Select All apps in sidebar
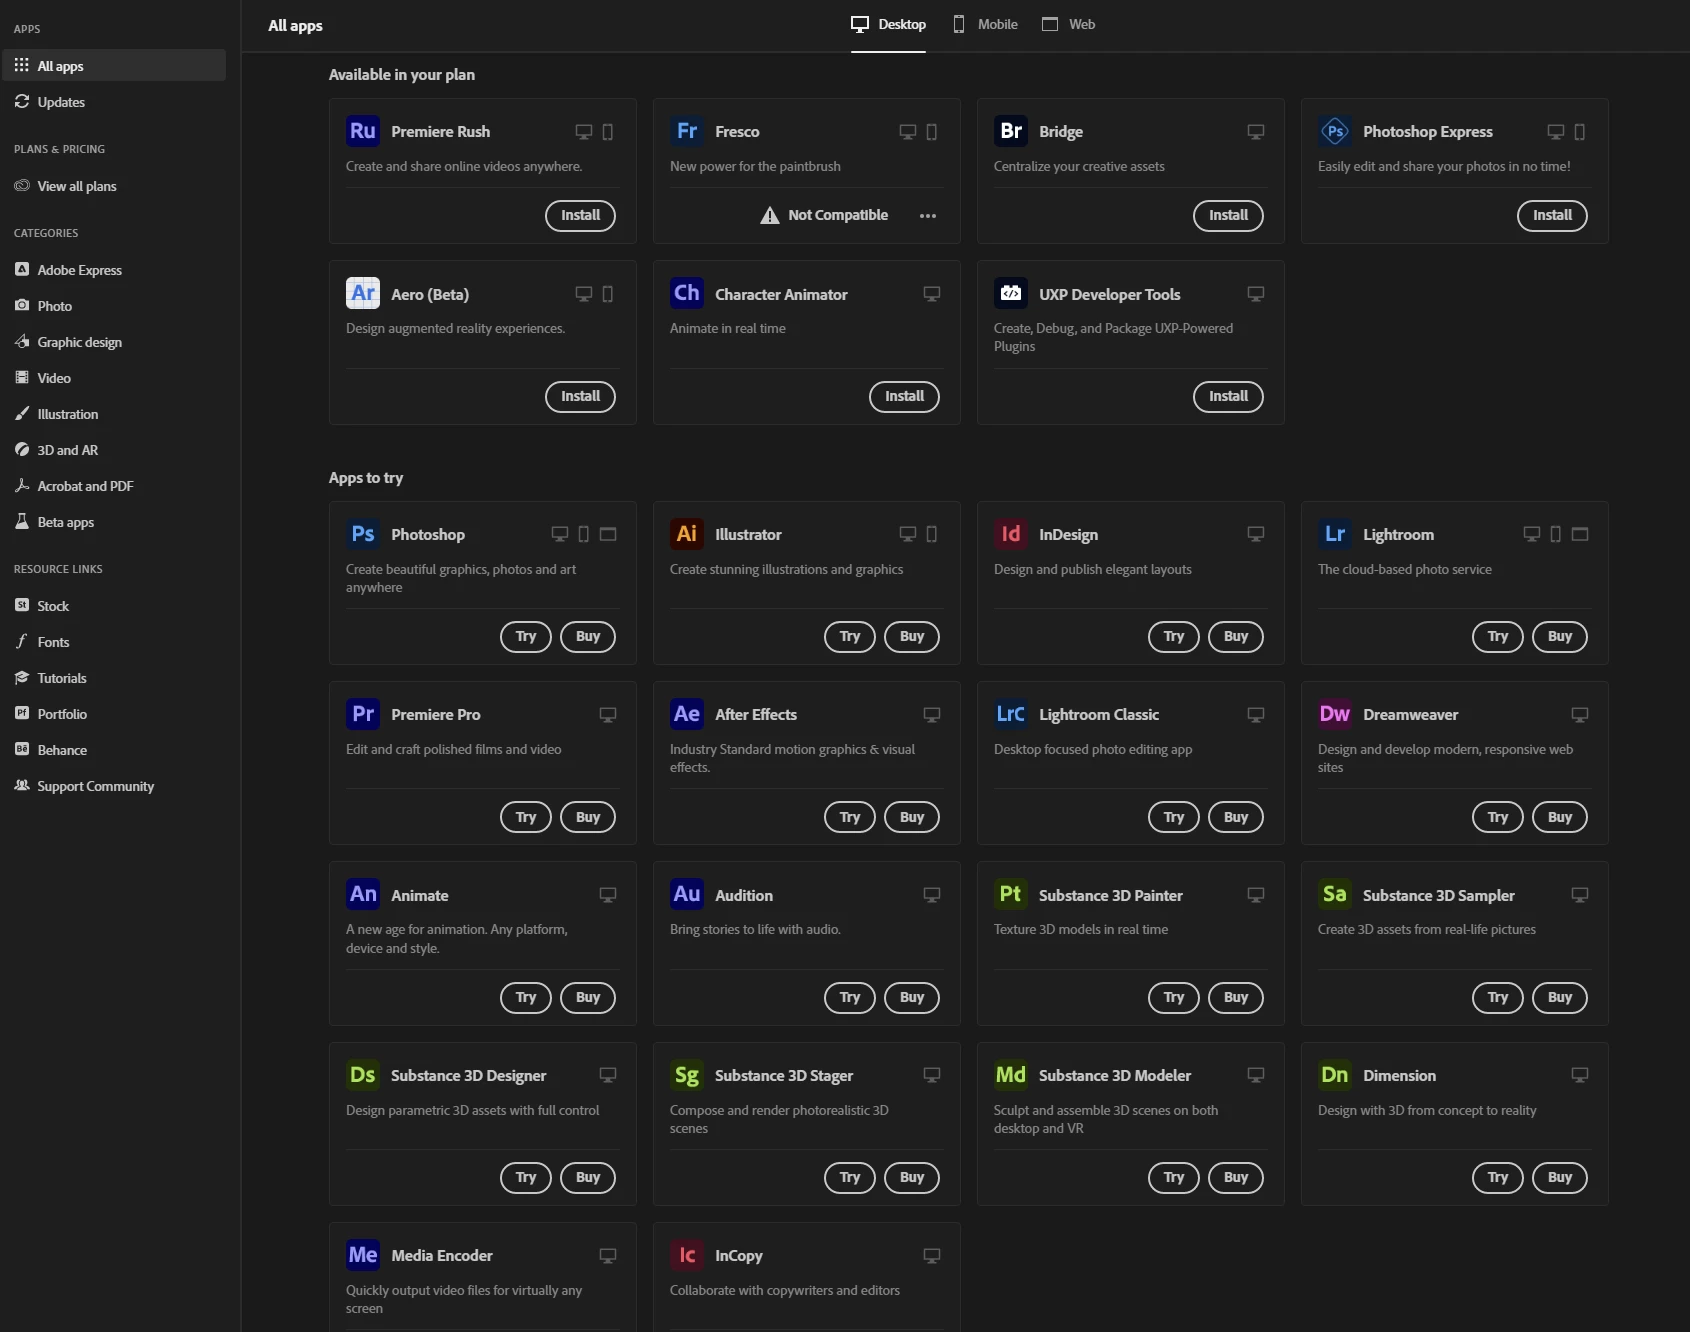The width and height of the screenshot is (1690, 1332). tap(114, 66)
